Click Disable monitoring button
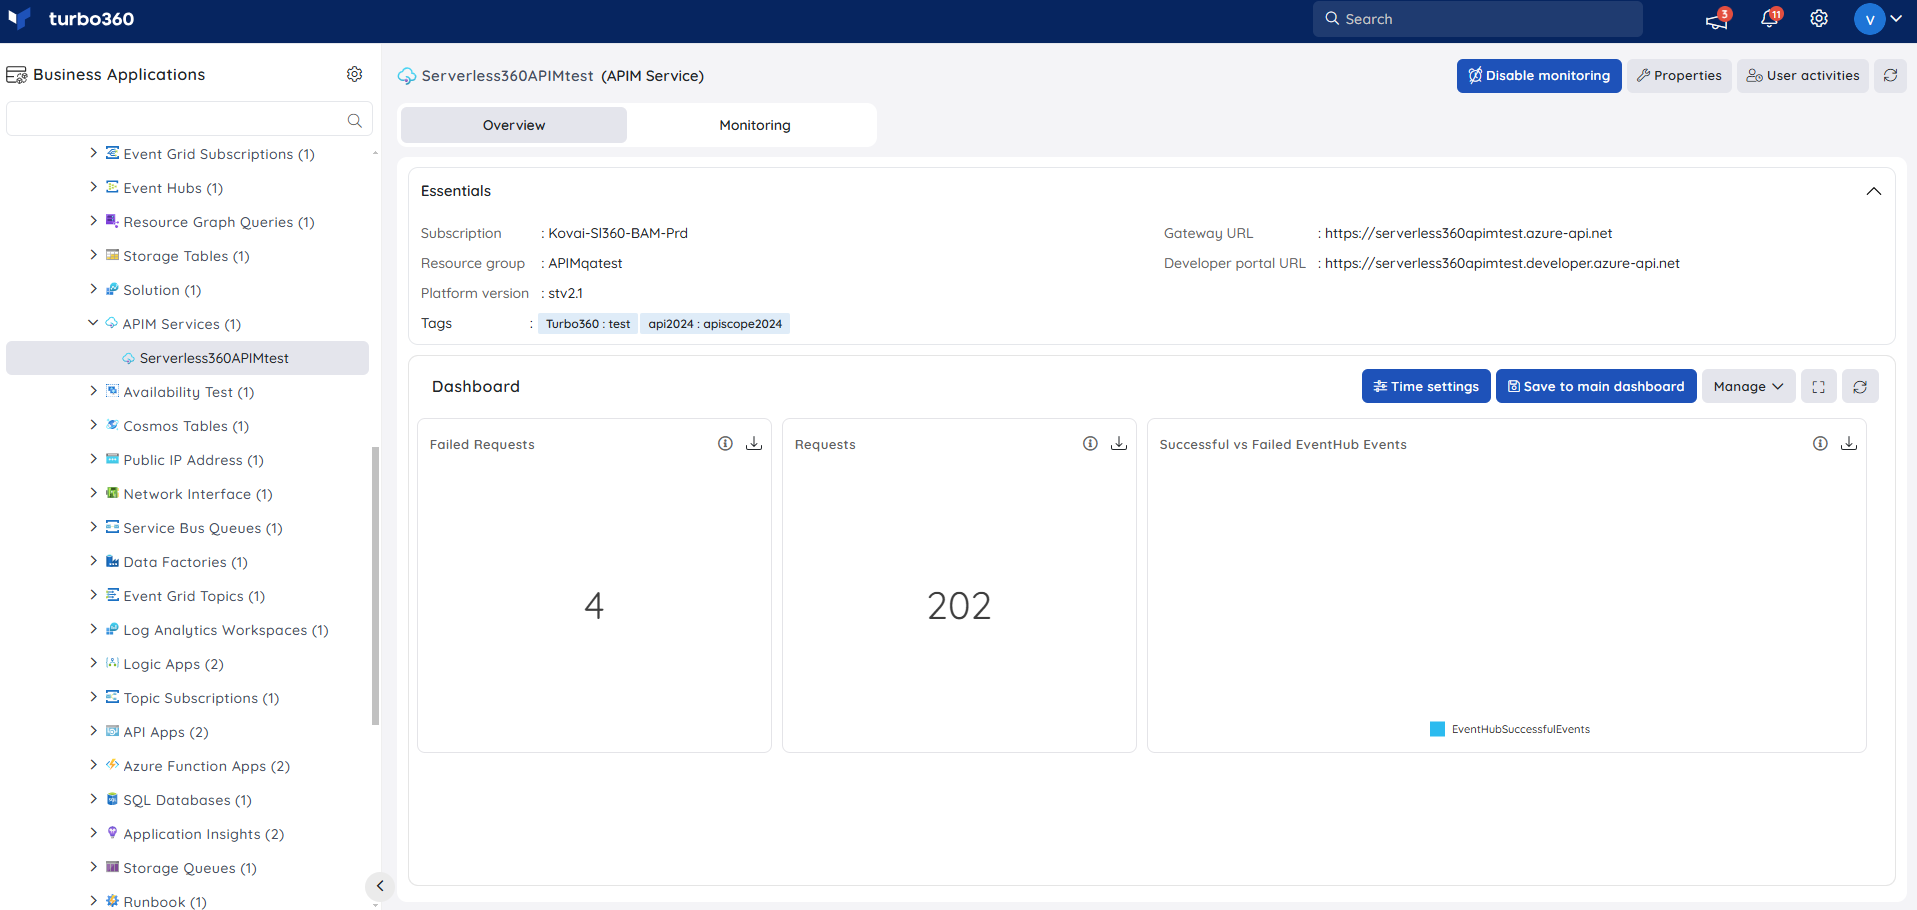Viewport: 1917px width, 910px height. coord(1539,76)
